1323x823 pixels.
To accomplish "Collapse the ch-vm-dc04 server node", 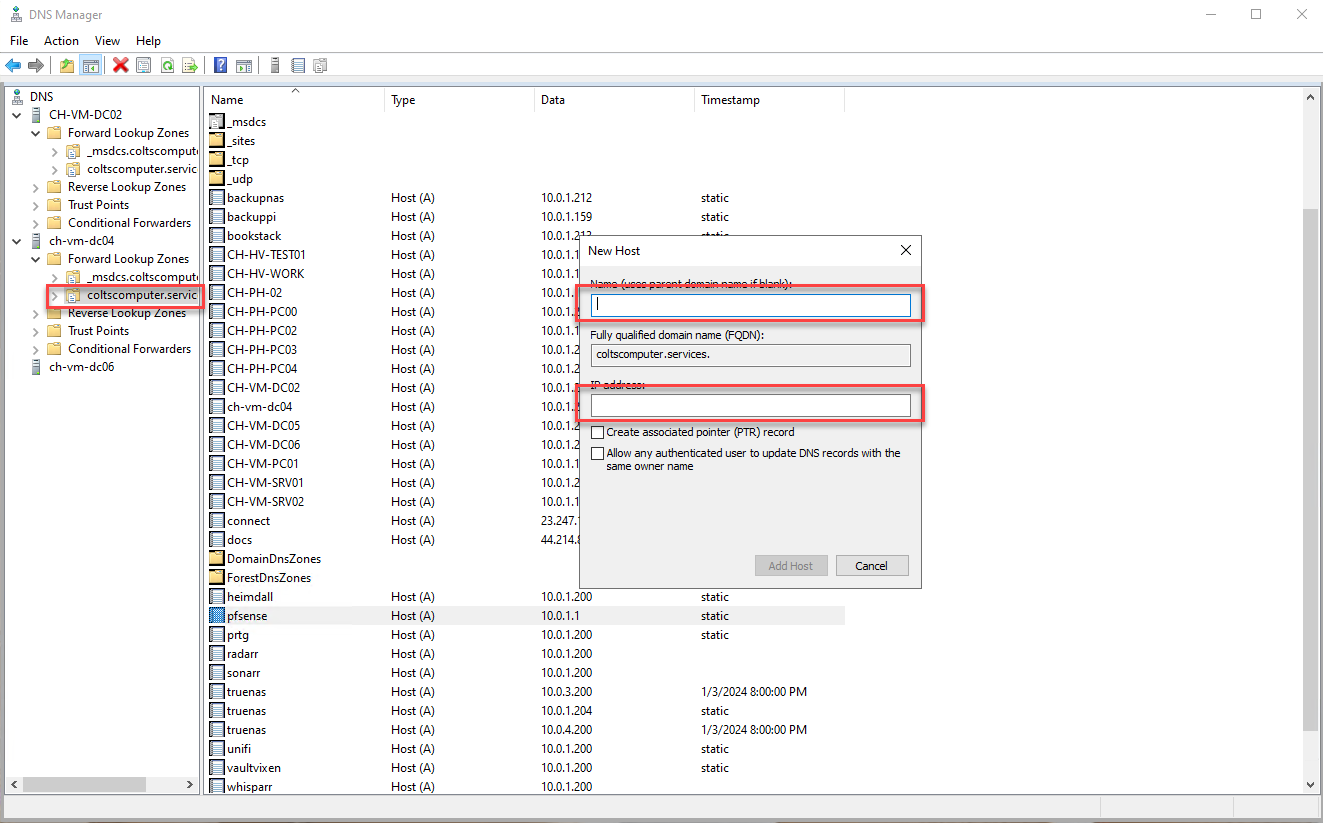I will pyautogui.click(x=17, y=241).
